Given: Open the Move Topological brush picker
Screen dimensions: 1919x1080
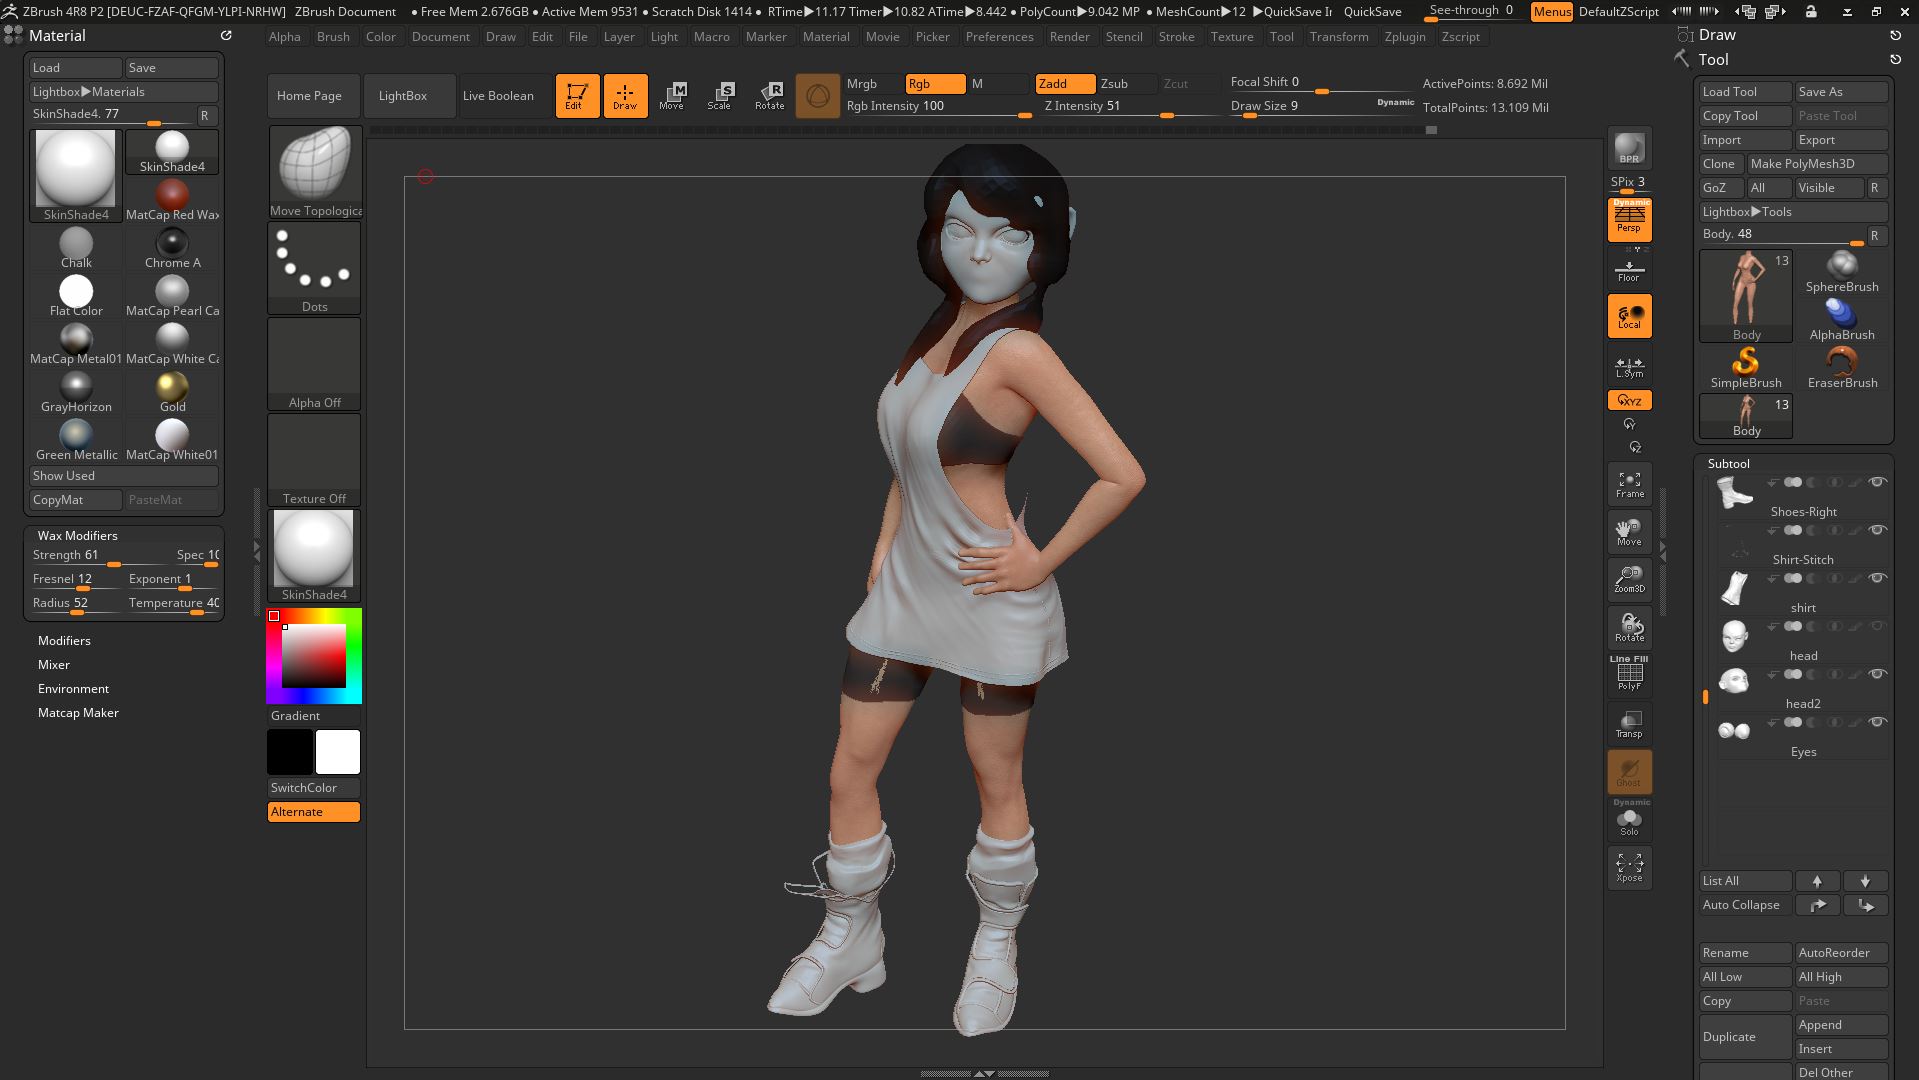Looking at the screenshot, I should [315, 172].
